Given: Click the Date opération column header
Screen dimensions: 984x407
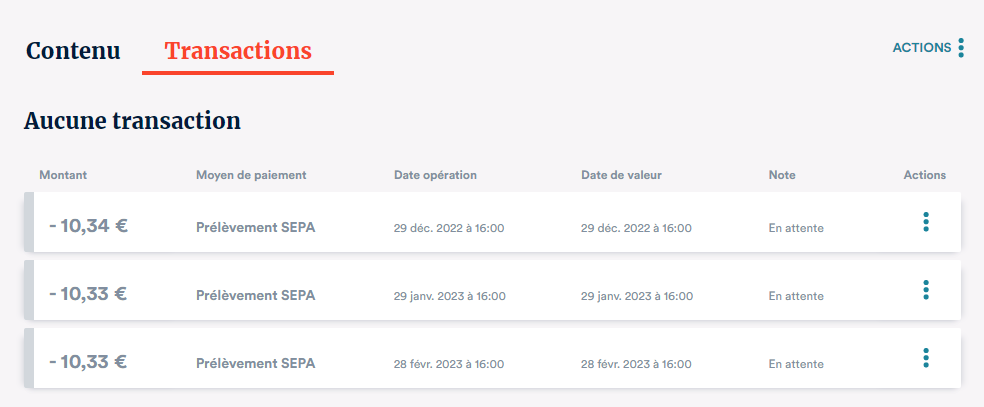Looking at the screenshot, I should click(435, 175).
